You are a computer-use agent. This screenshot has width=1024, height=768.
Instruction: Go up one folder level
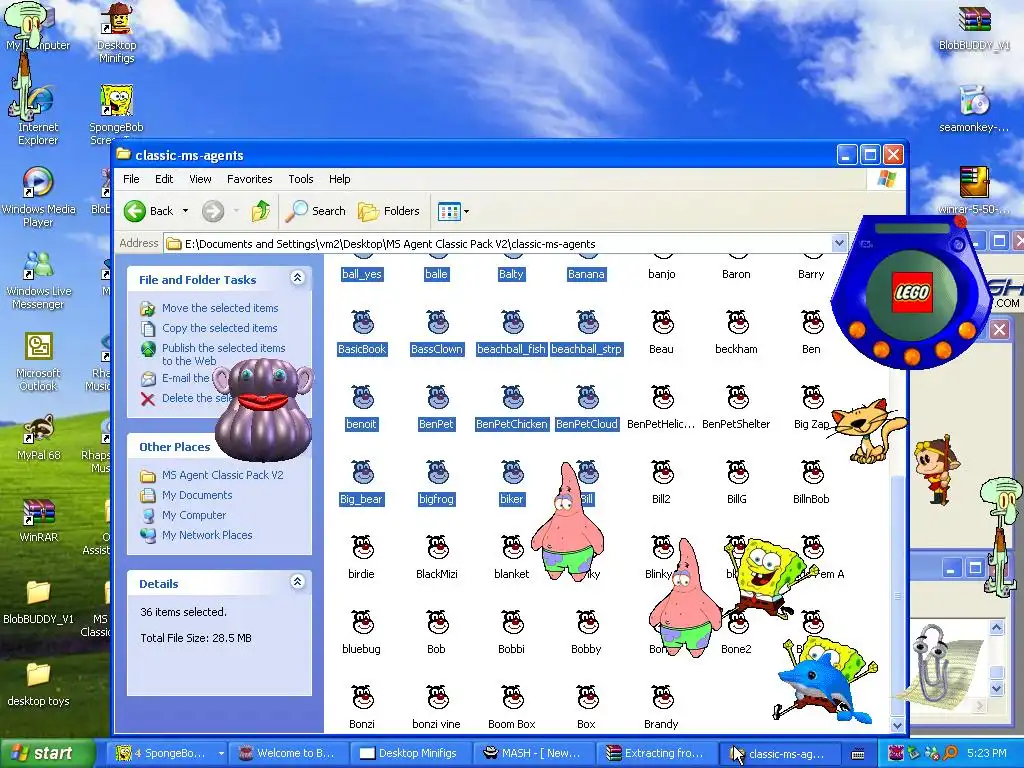click(261, 211)
